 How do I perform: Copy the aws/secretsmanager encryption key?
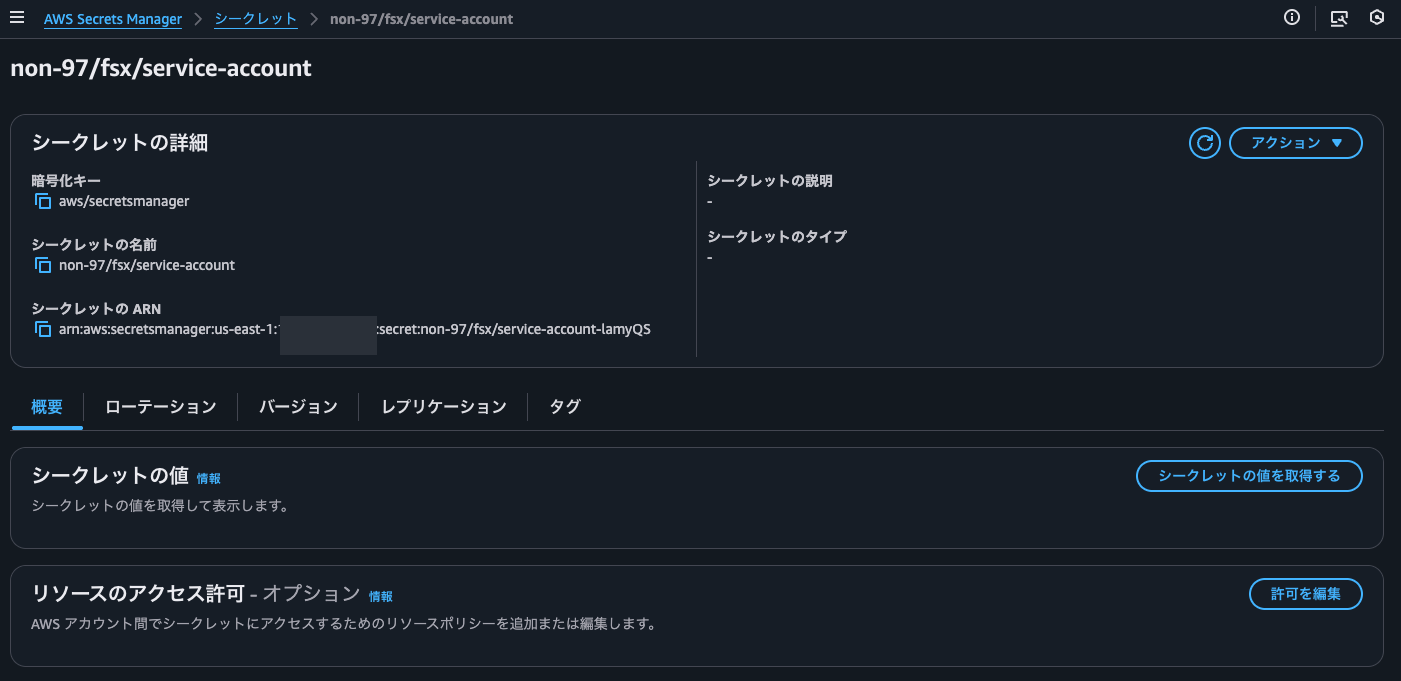(x=41, y=201)
